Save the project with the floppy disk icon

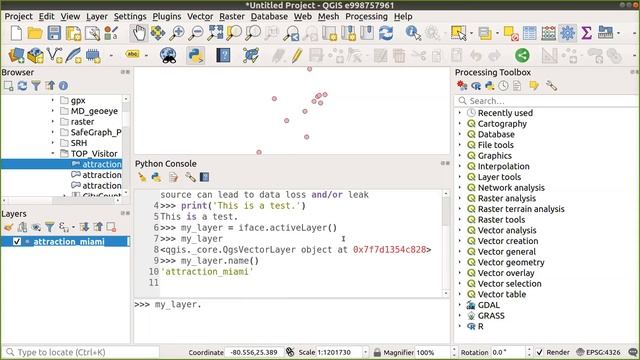[54, 33]
